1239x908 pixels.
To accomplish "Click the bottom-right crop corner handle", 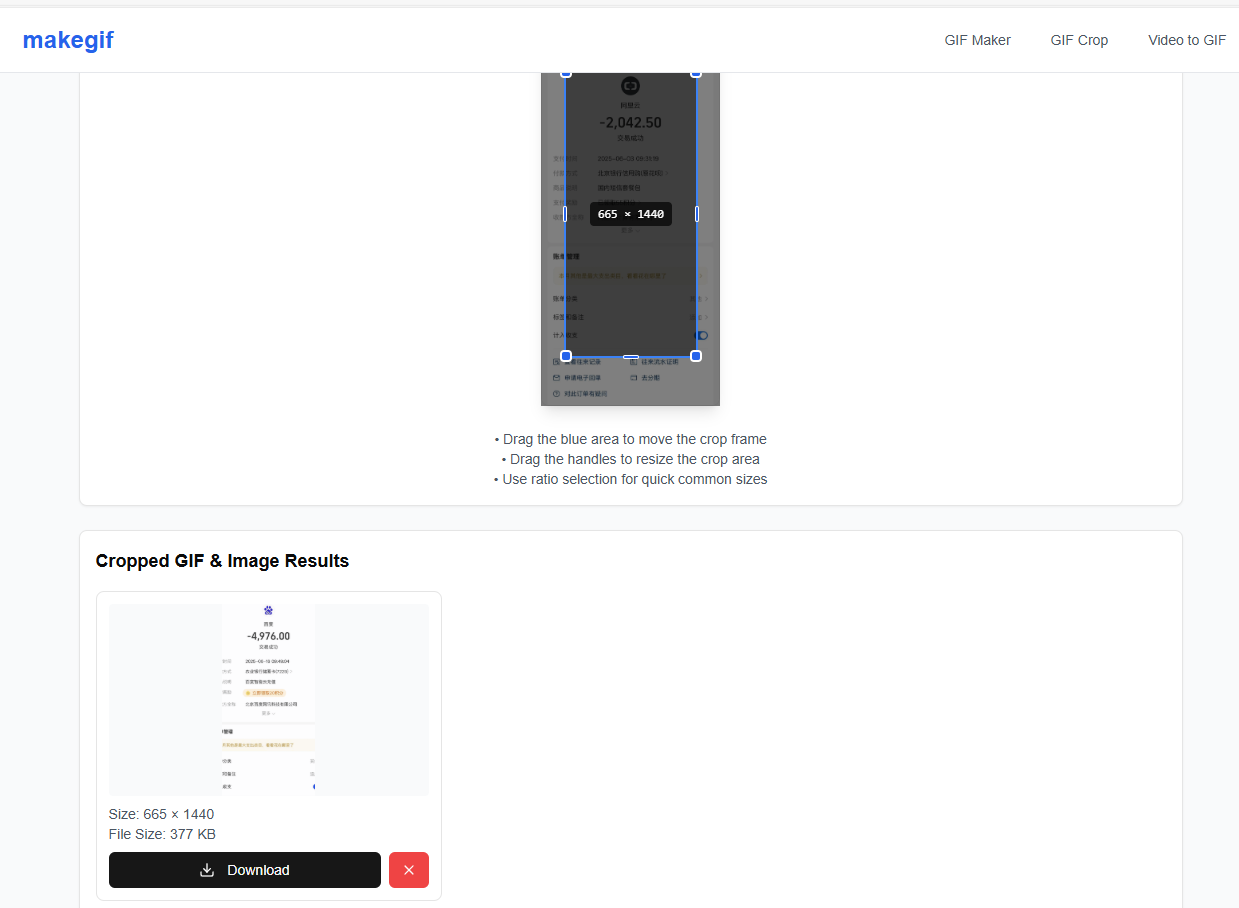I will point(696,356).
